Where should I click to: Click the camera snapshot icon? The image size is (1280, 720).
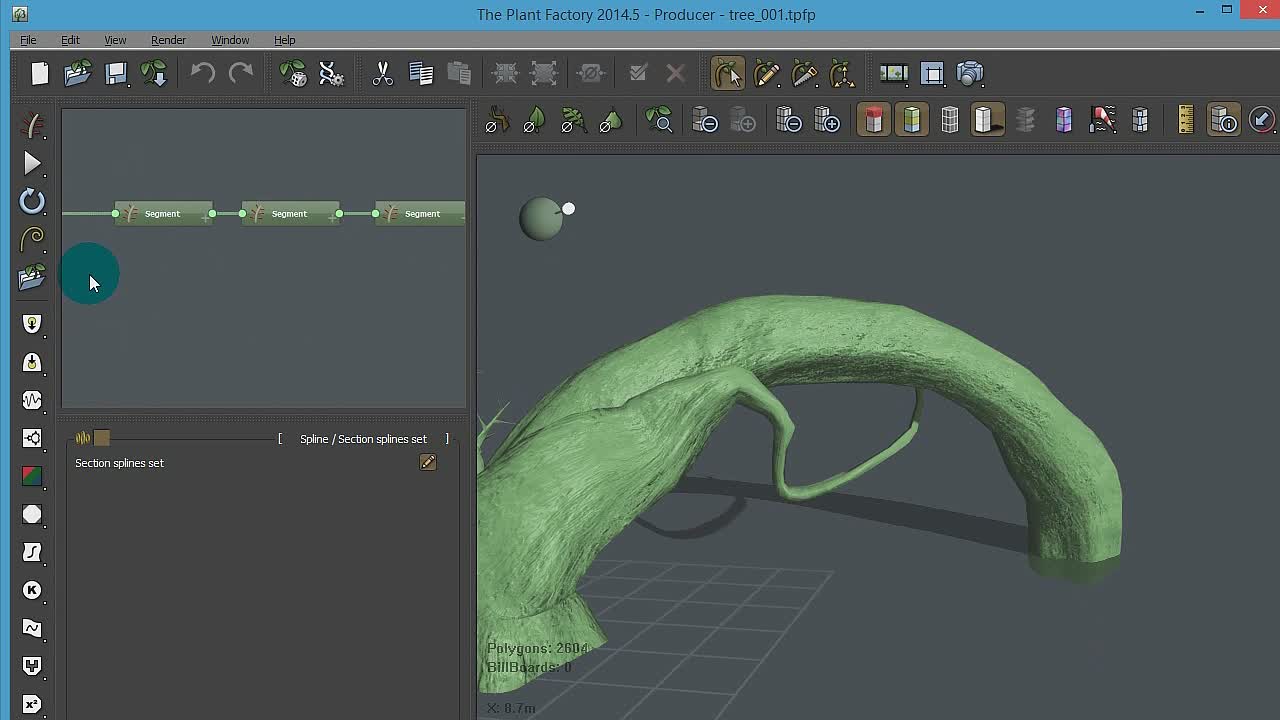coord(970,73)
